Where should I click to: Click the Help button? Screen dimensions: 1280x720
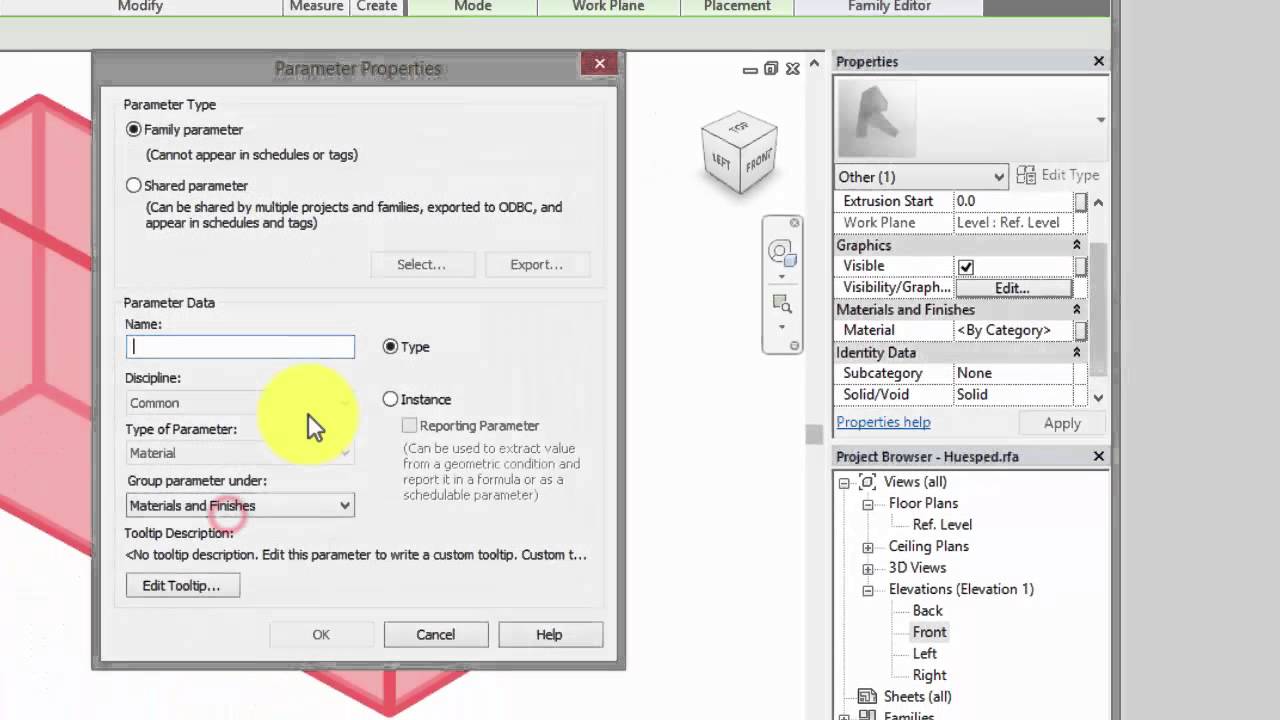(x=550, y=635)
